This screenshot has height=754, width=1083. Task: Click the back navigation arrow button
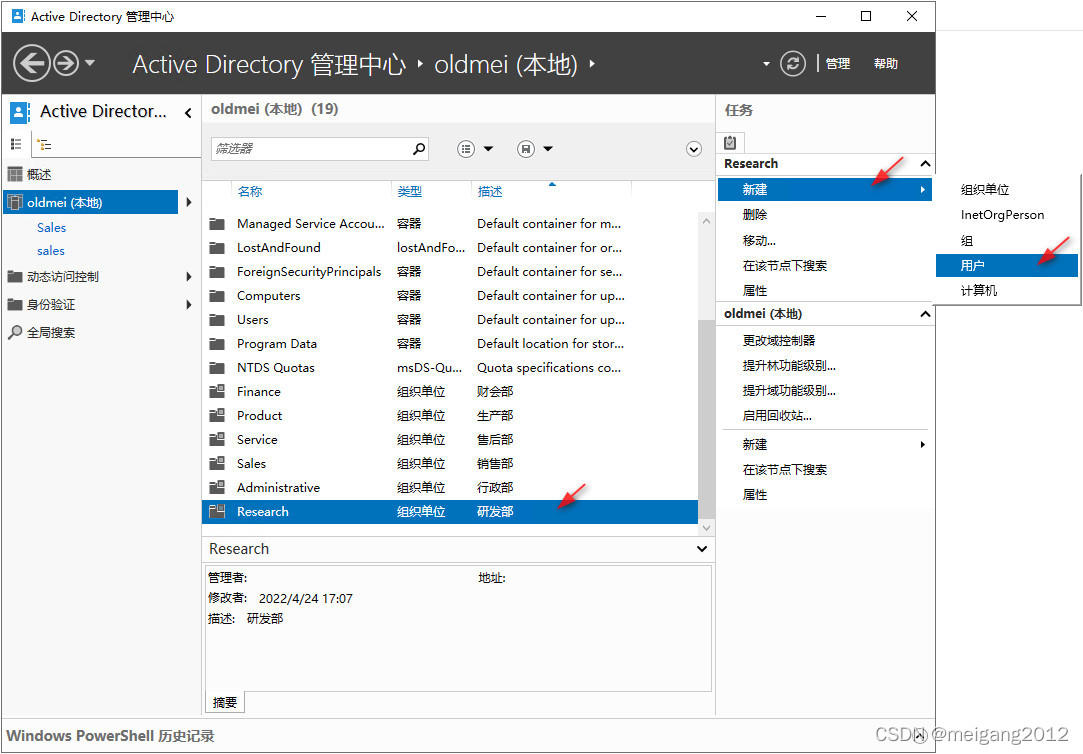pos(31,64)
